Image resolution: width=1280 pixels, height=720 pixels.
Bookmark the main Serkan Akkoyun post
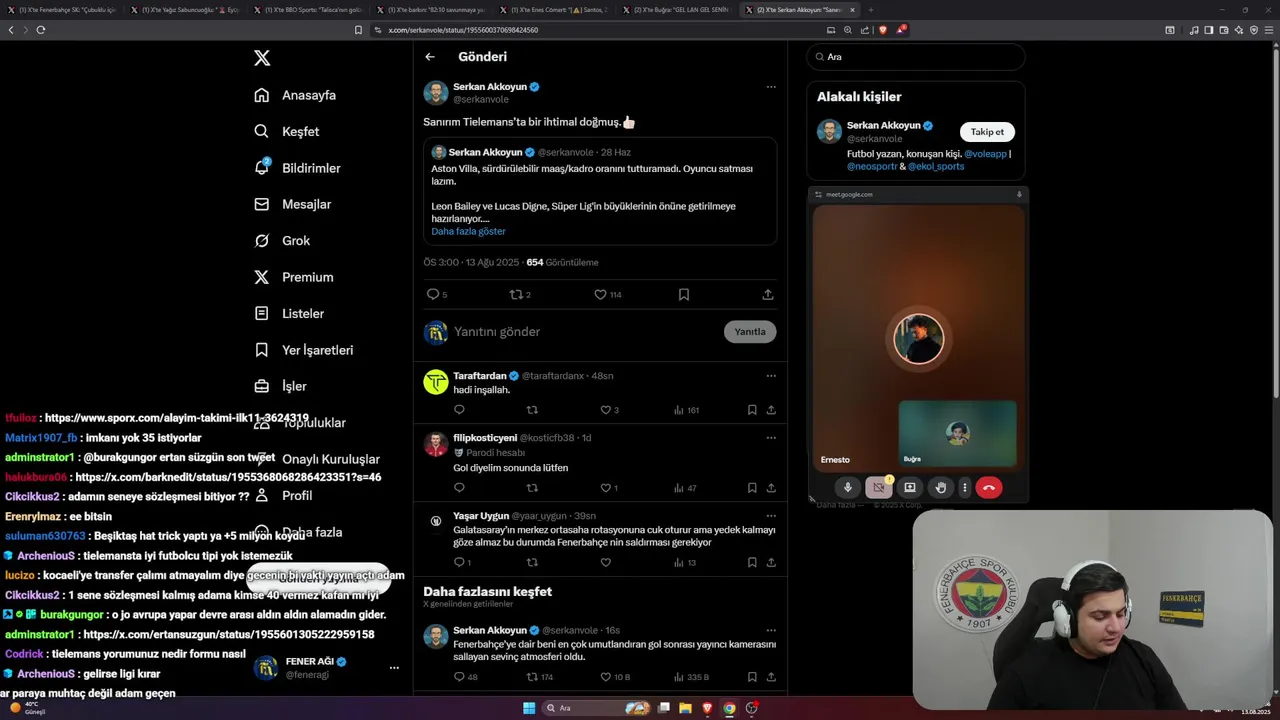point(684,294)
